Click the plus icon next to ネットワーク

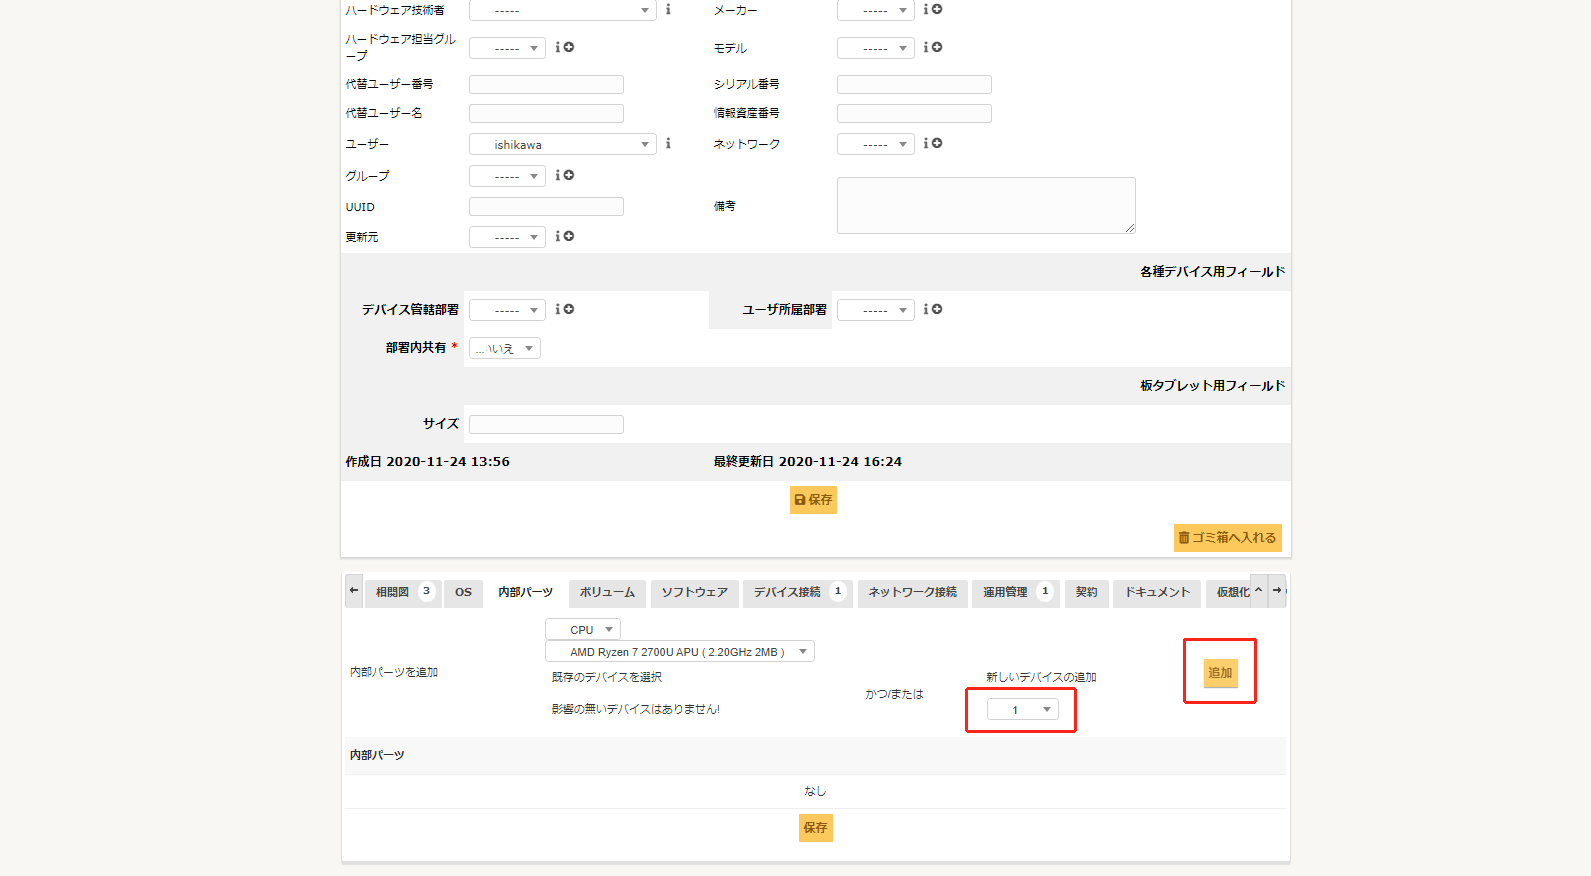tap(937, 143)
